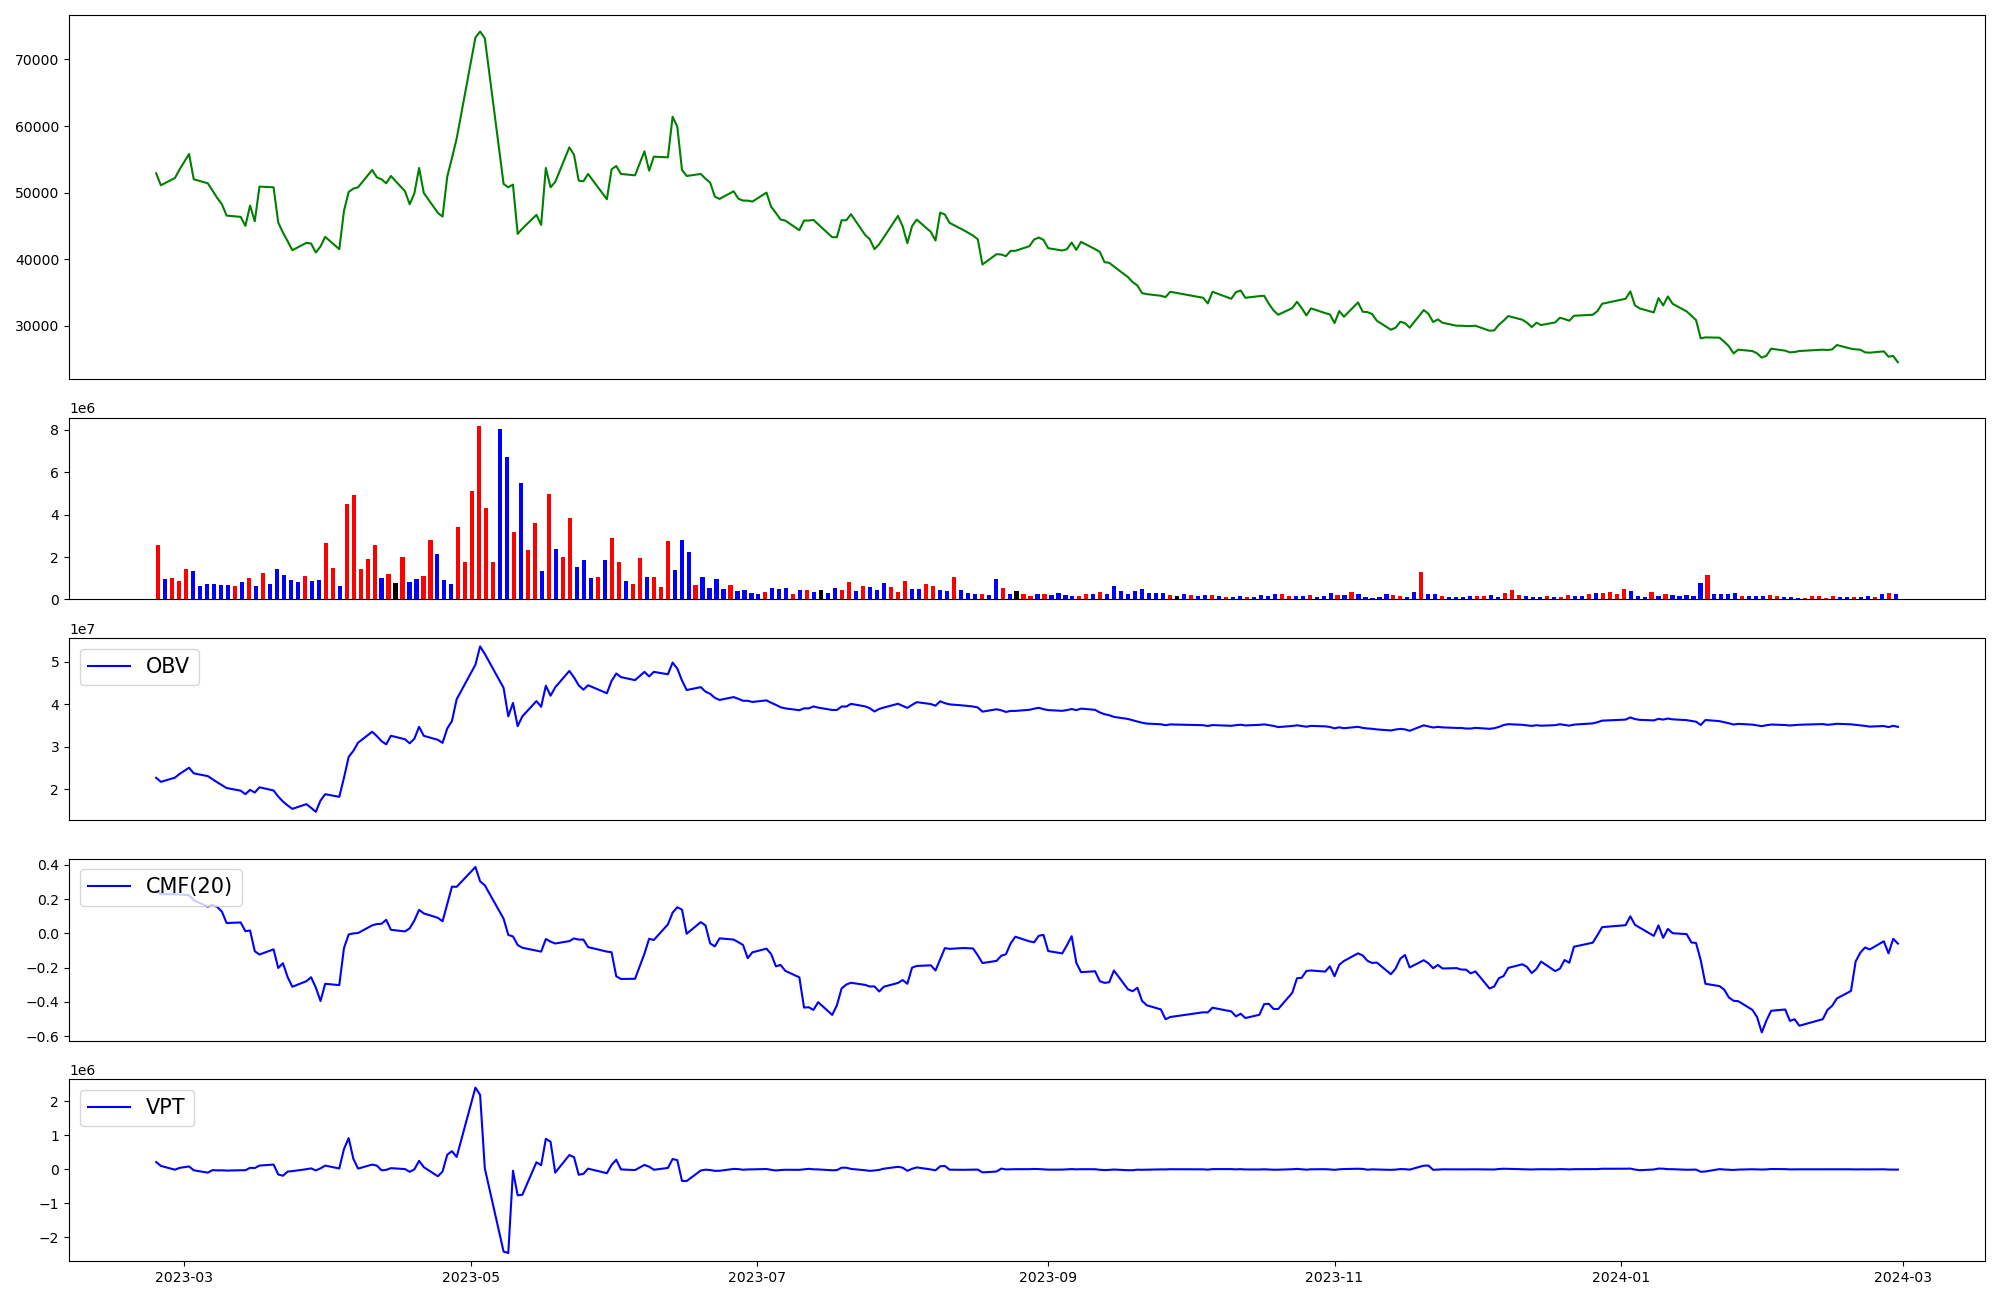Select the 2024-01 x-axis date label
The width and height of the screenshot is (2000, 1300).
click(1621, 1277)
